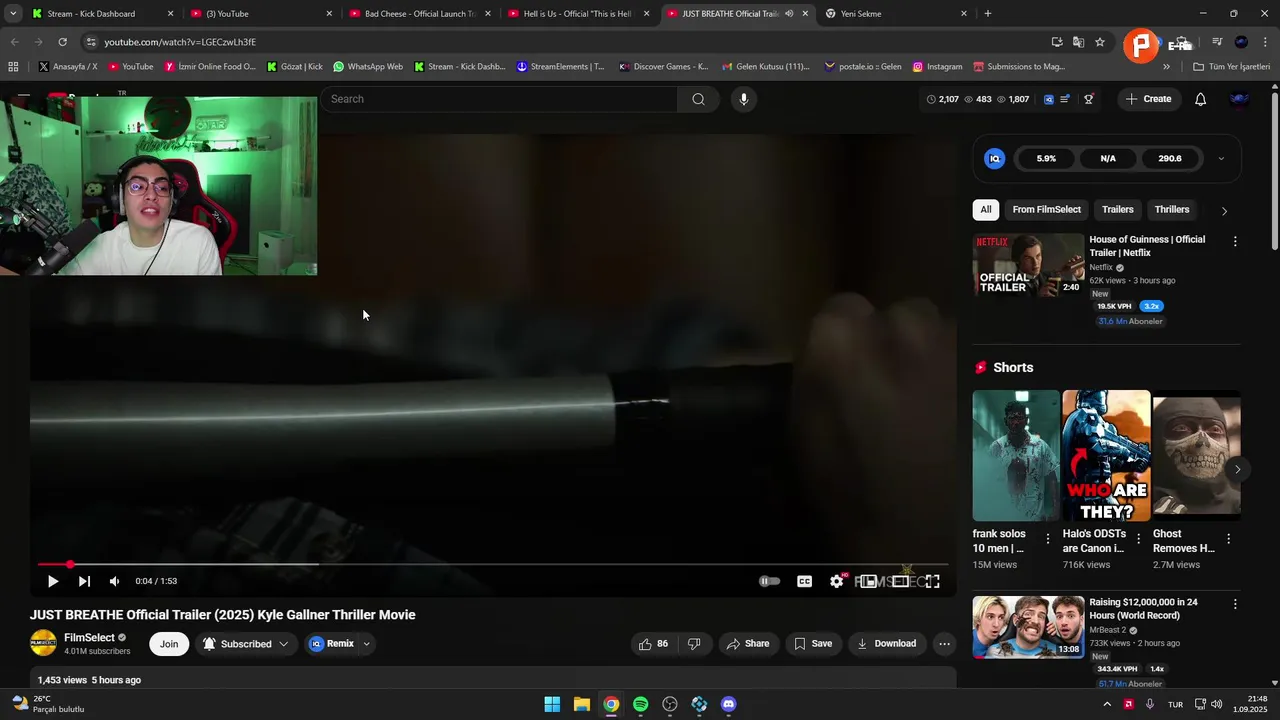Image resolution: width=1280 pixels, height=720 pixels.
Task: Open options for frank solos short
Action: (1048, 539)
